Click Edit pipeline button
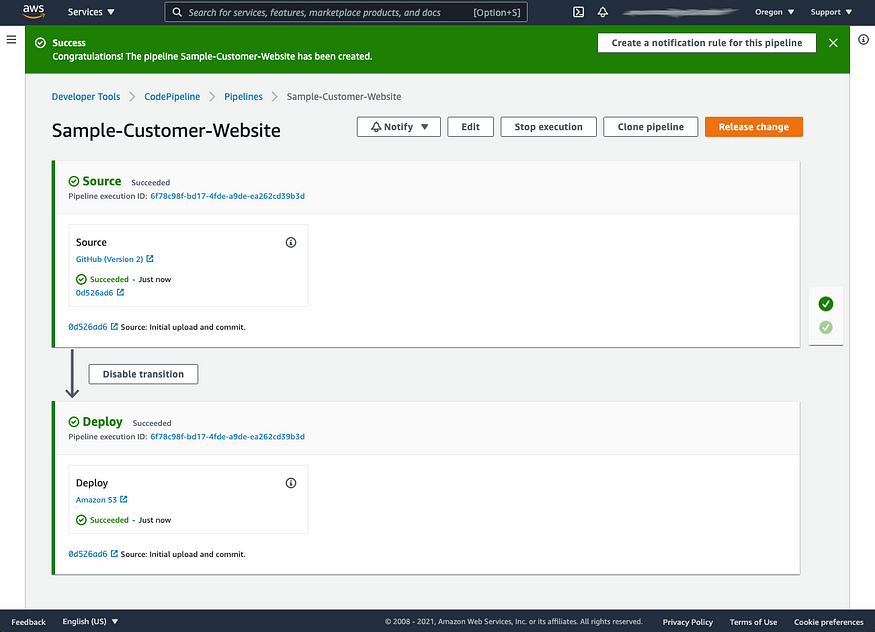The height and width of the screenshot is (632, 875). [470, 127]
